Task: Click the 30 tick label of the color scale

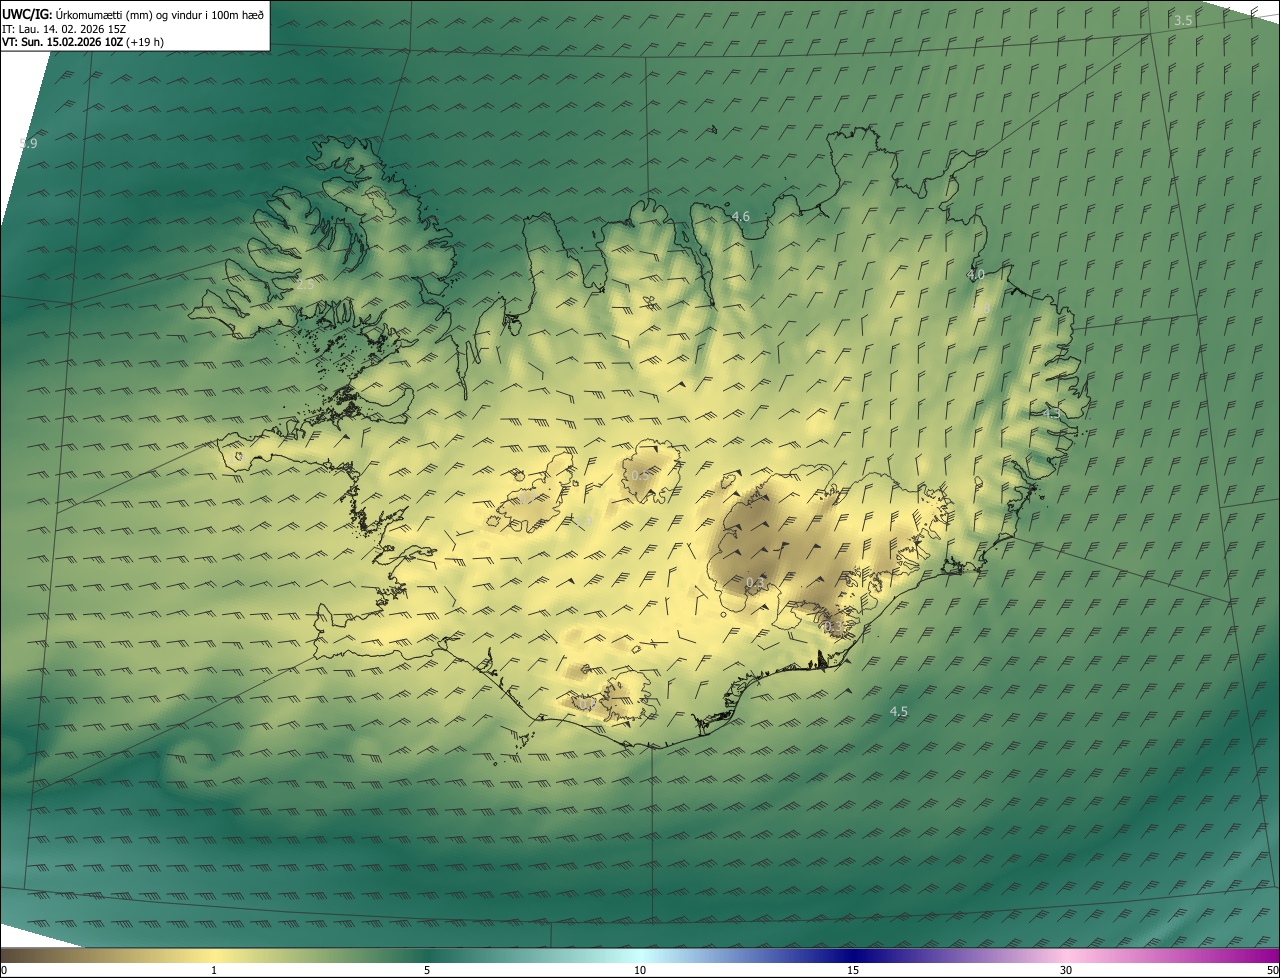Action: tap(1066, 970)
